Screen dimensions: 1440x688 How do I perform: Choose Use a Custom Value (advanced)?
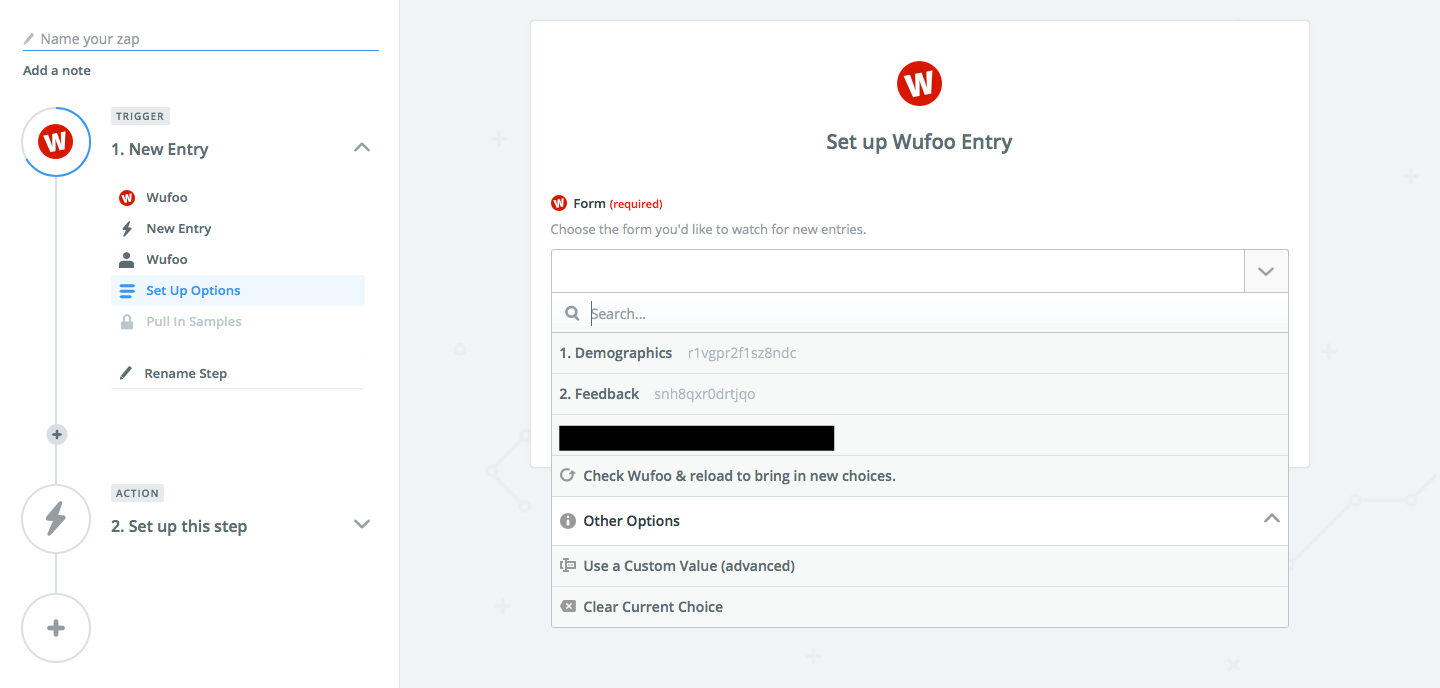[x=920, y=566]
